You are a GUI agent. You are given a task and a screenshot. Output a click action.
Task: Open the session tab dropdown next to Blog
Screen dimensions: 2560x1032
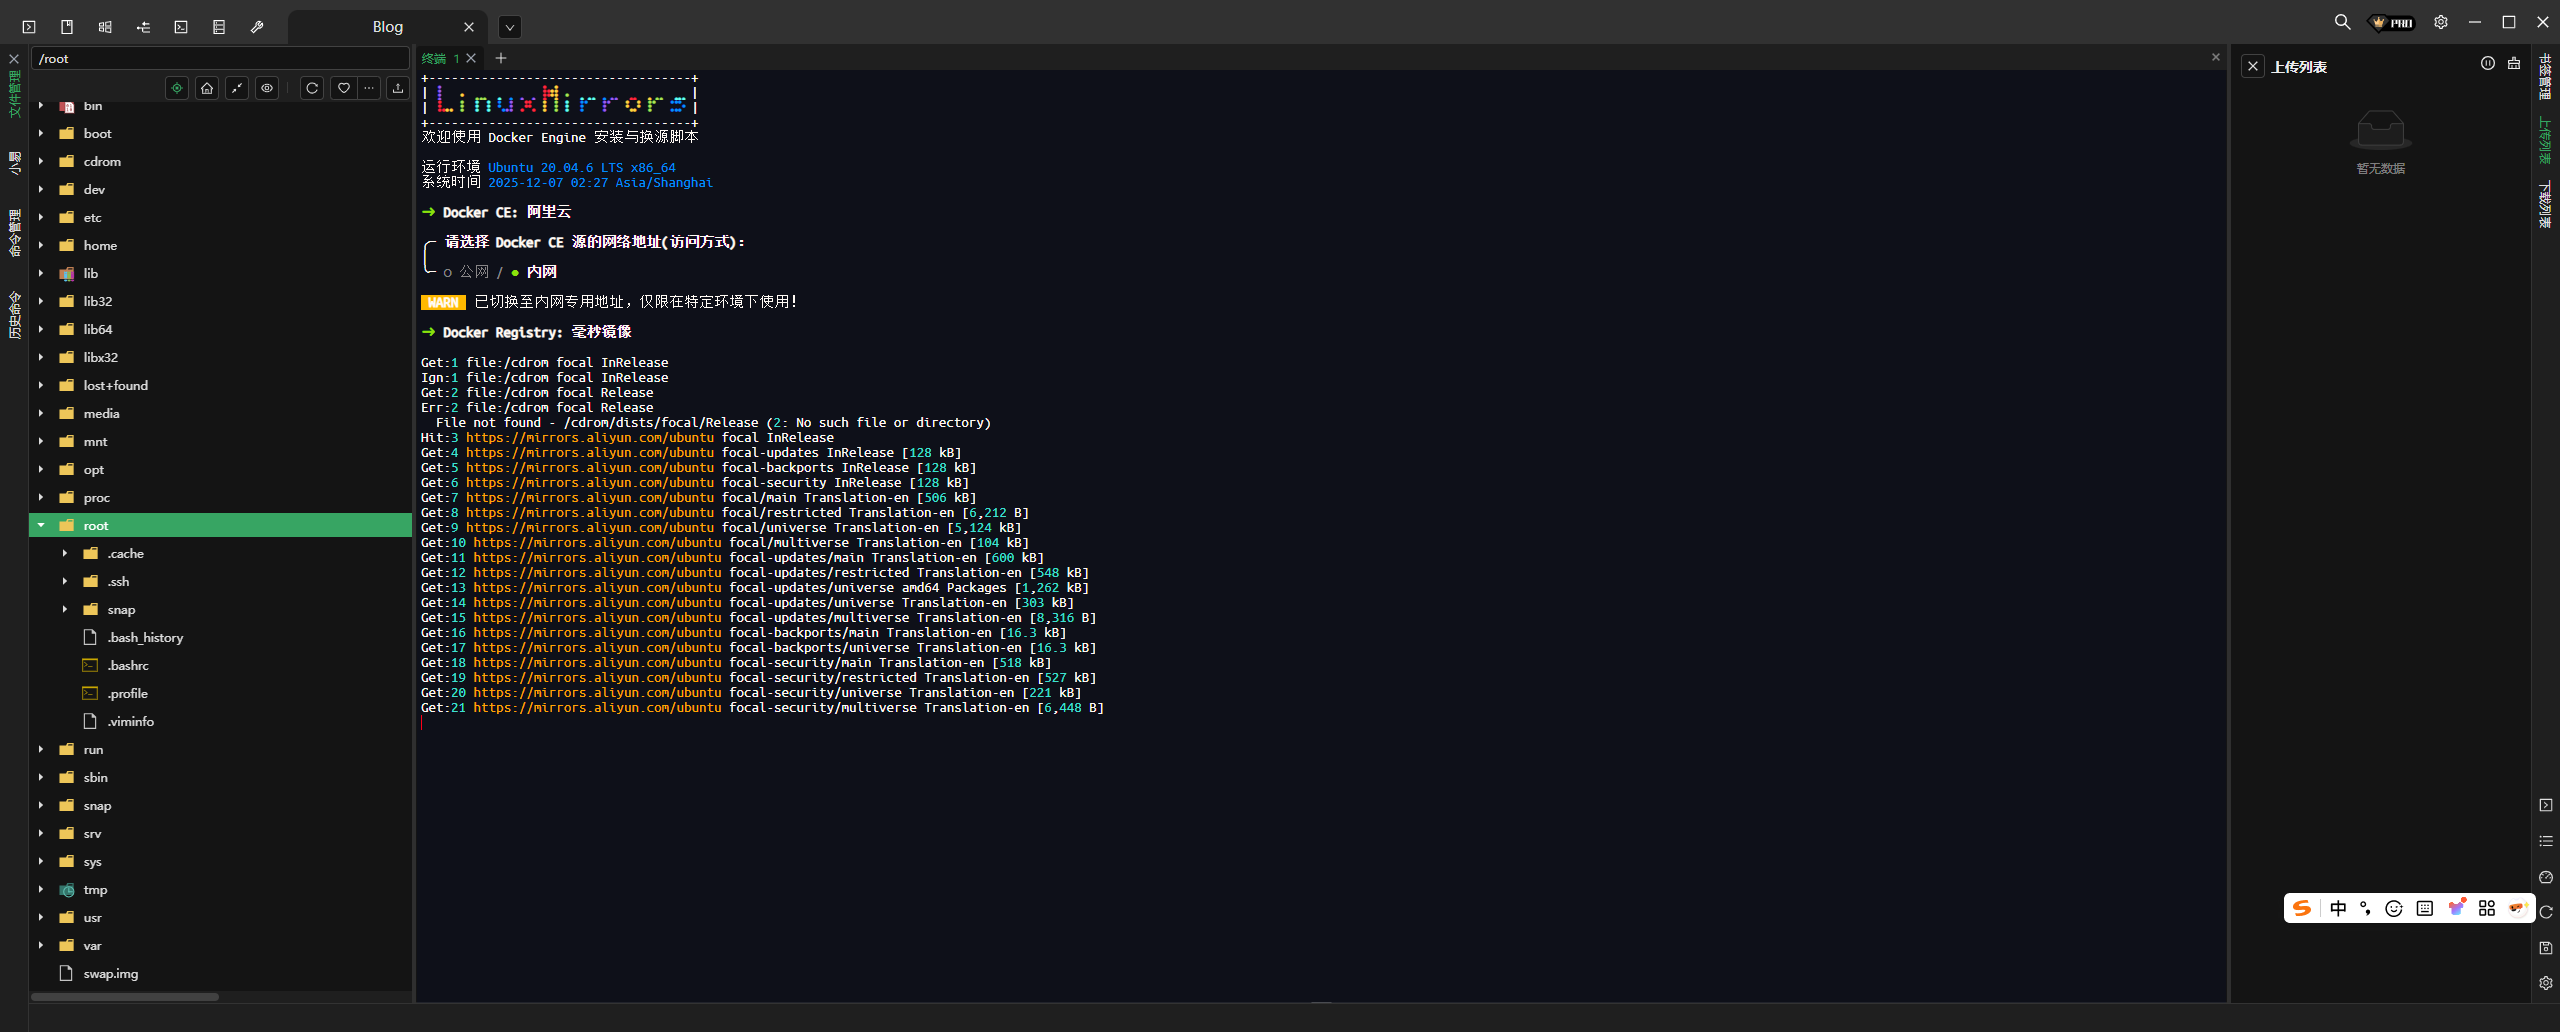(509, 27)
